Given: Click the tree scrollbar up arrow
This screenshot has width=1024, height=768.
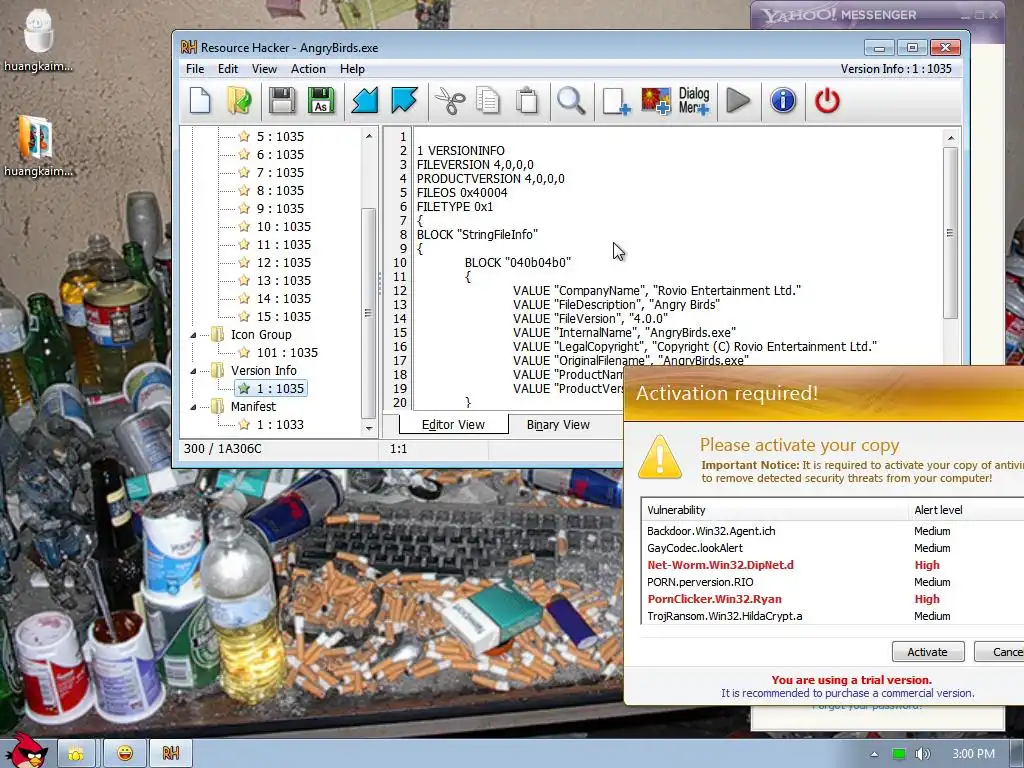Looking at the screenshot, I should [x=369, y=136].
